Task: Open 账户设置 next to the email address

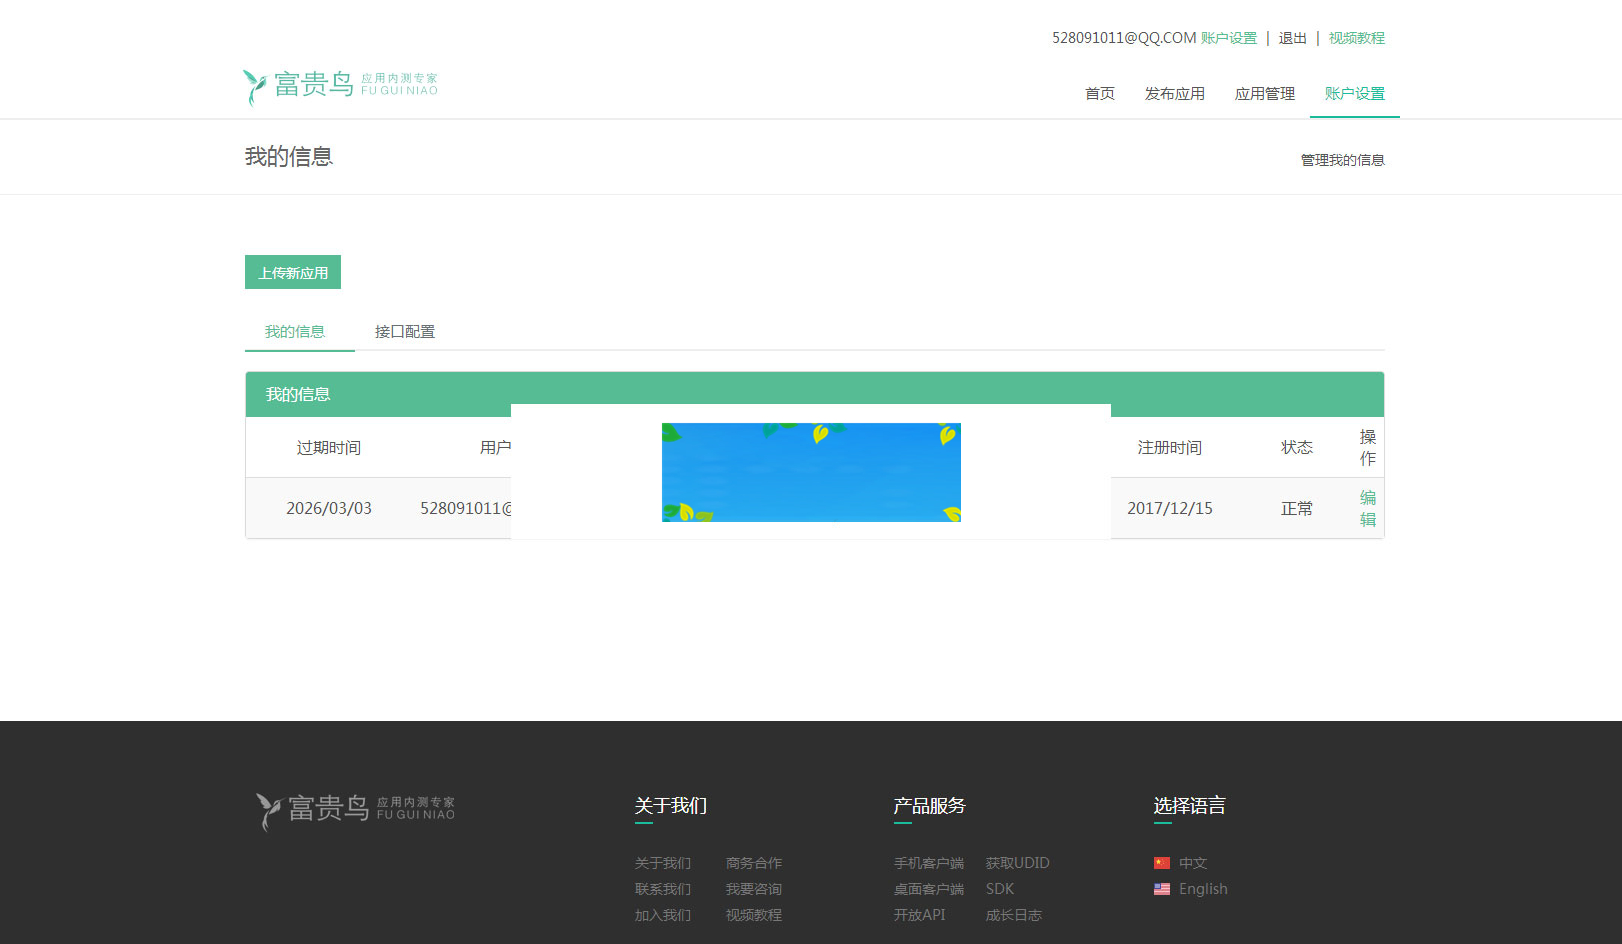Action: pos(1231,37)
